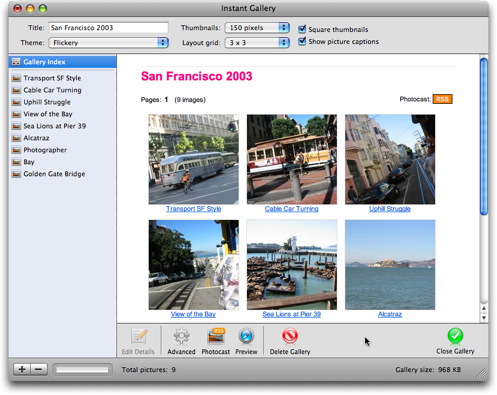Image resolution: width=497 pixels, height=395 pixels.
Task: Click the blue vertical scrollbar thumb
Action: click(484, 136)
